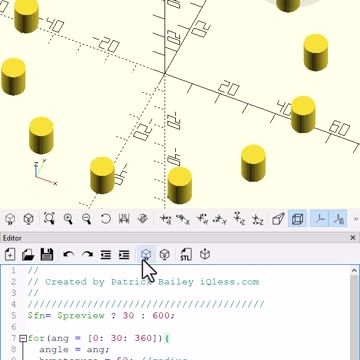Open a file with the folder icon

click(28, 255)
